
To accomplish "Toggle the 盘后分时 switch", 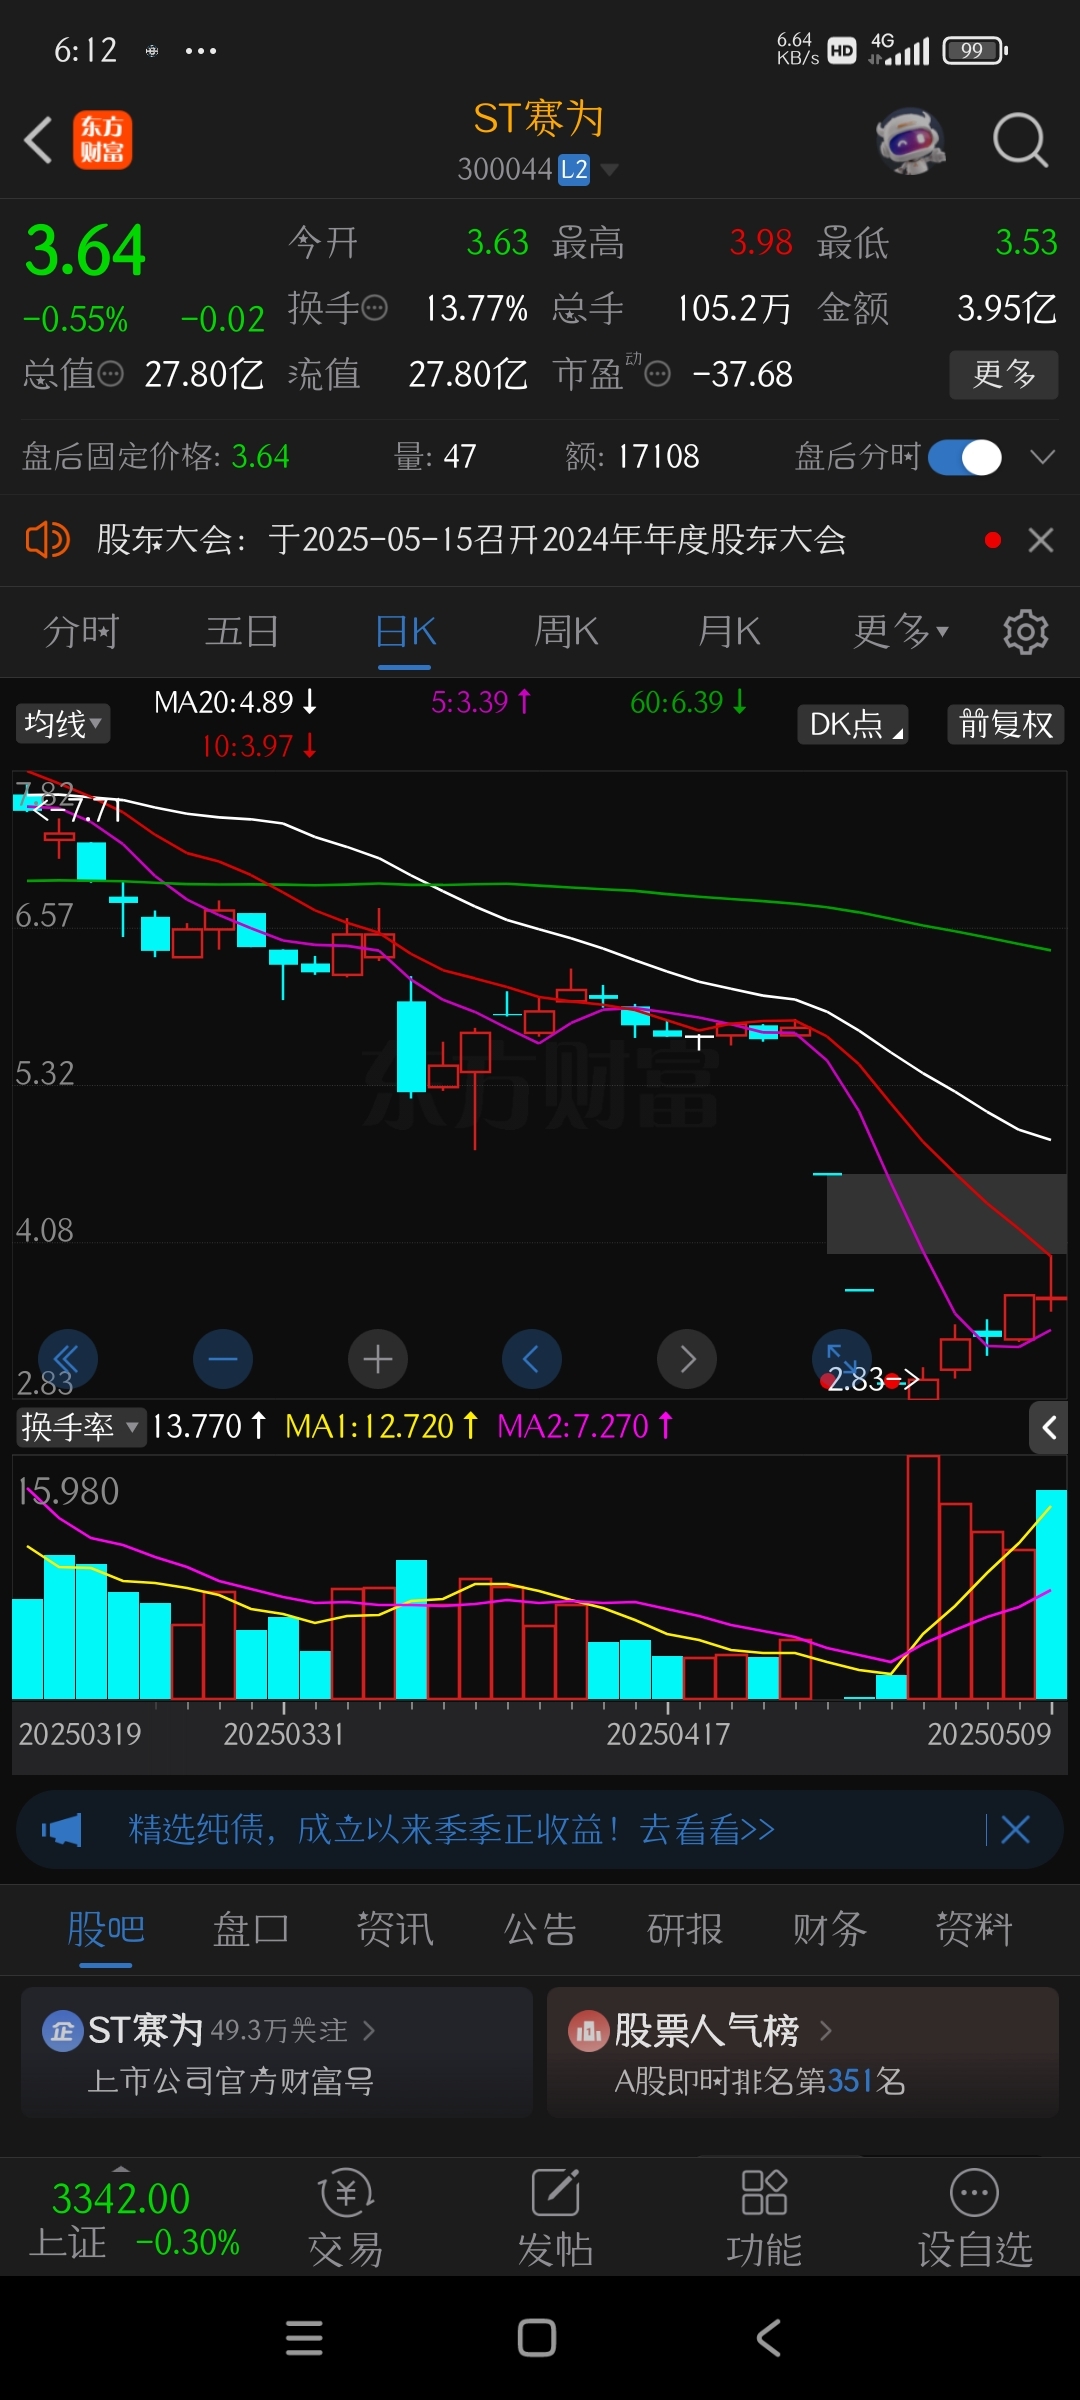I will (x=965, y=457).
